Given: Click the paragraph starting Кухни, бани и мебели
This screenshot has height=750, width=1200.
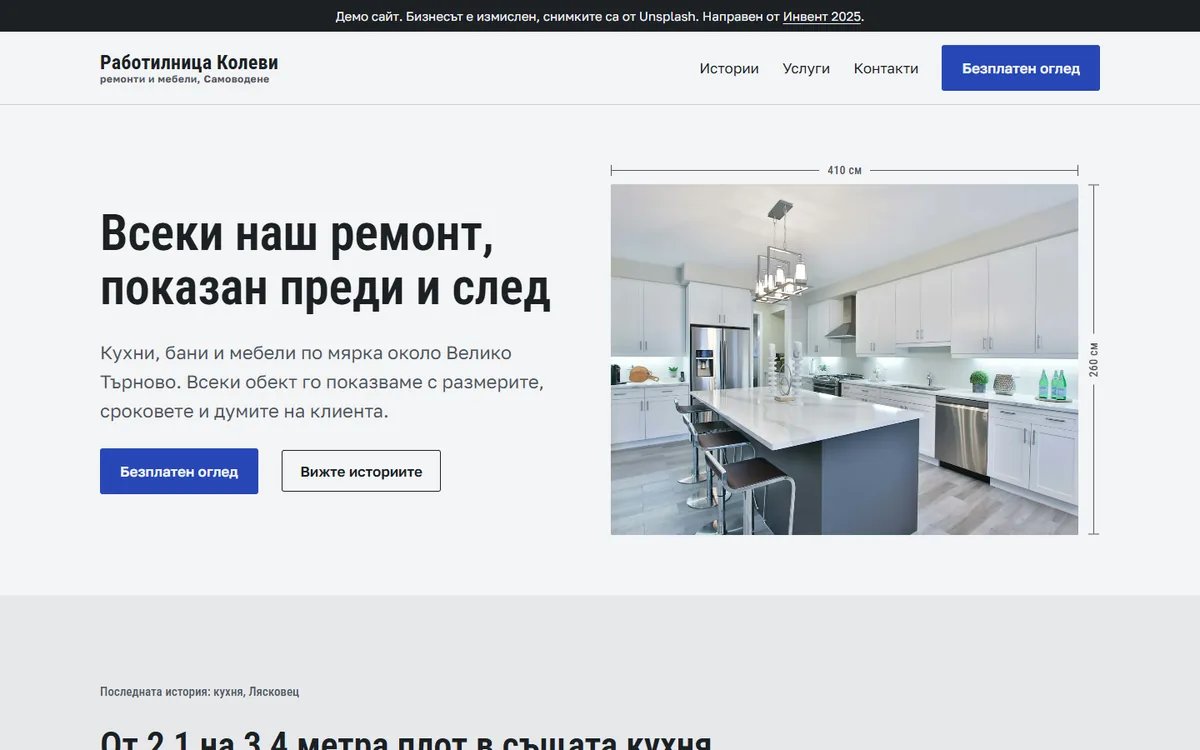Looking at the screenshot, I should point(322,382).
